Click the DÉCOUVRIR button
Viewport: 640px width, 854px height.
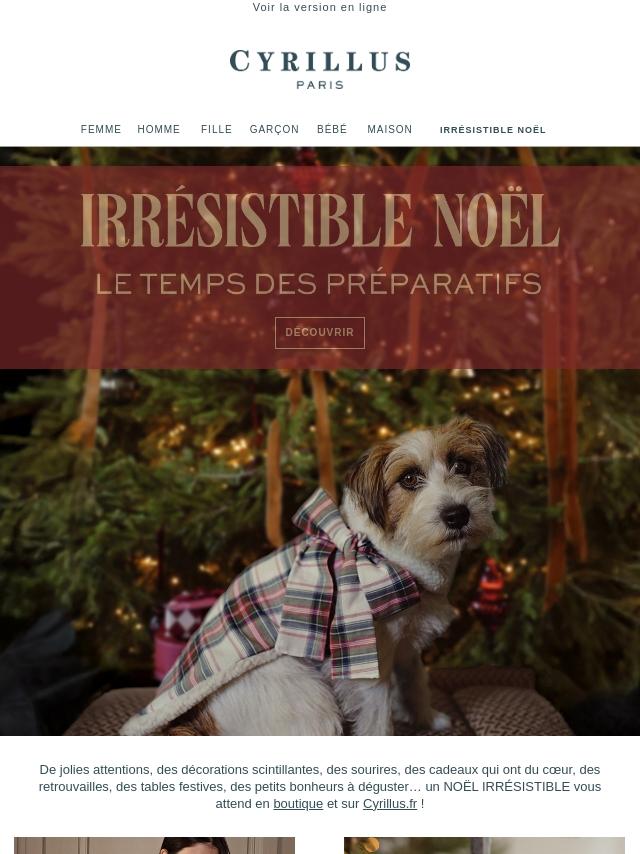(320, 332)
